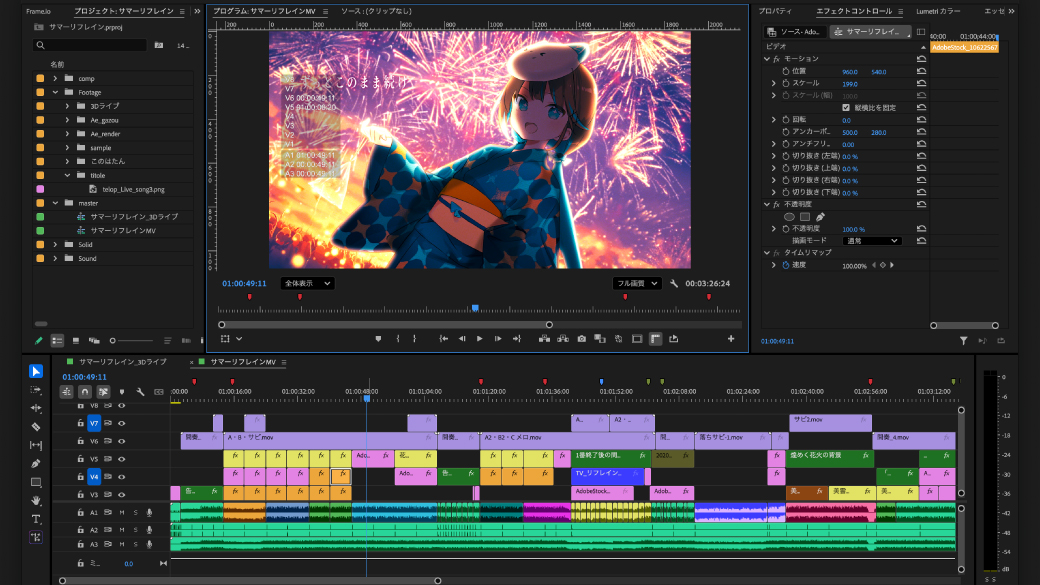Image resolution: width=1040 pixels, height=585 pixels.
Task: Click the Lift button
Action: [x=545, y=339]
